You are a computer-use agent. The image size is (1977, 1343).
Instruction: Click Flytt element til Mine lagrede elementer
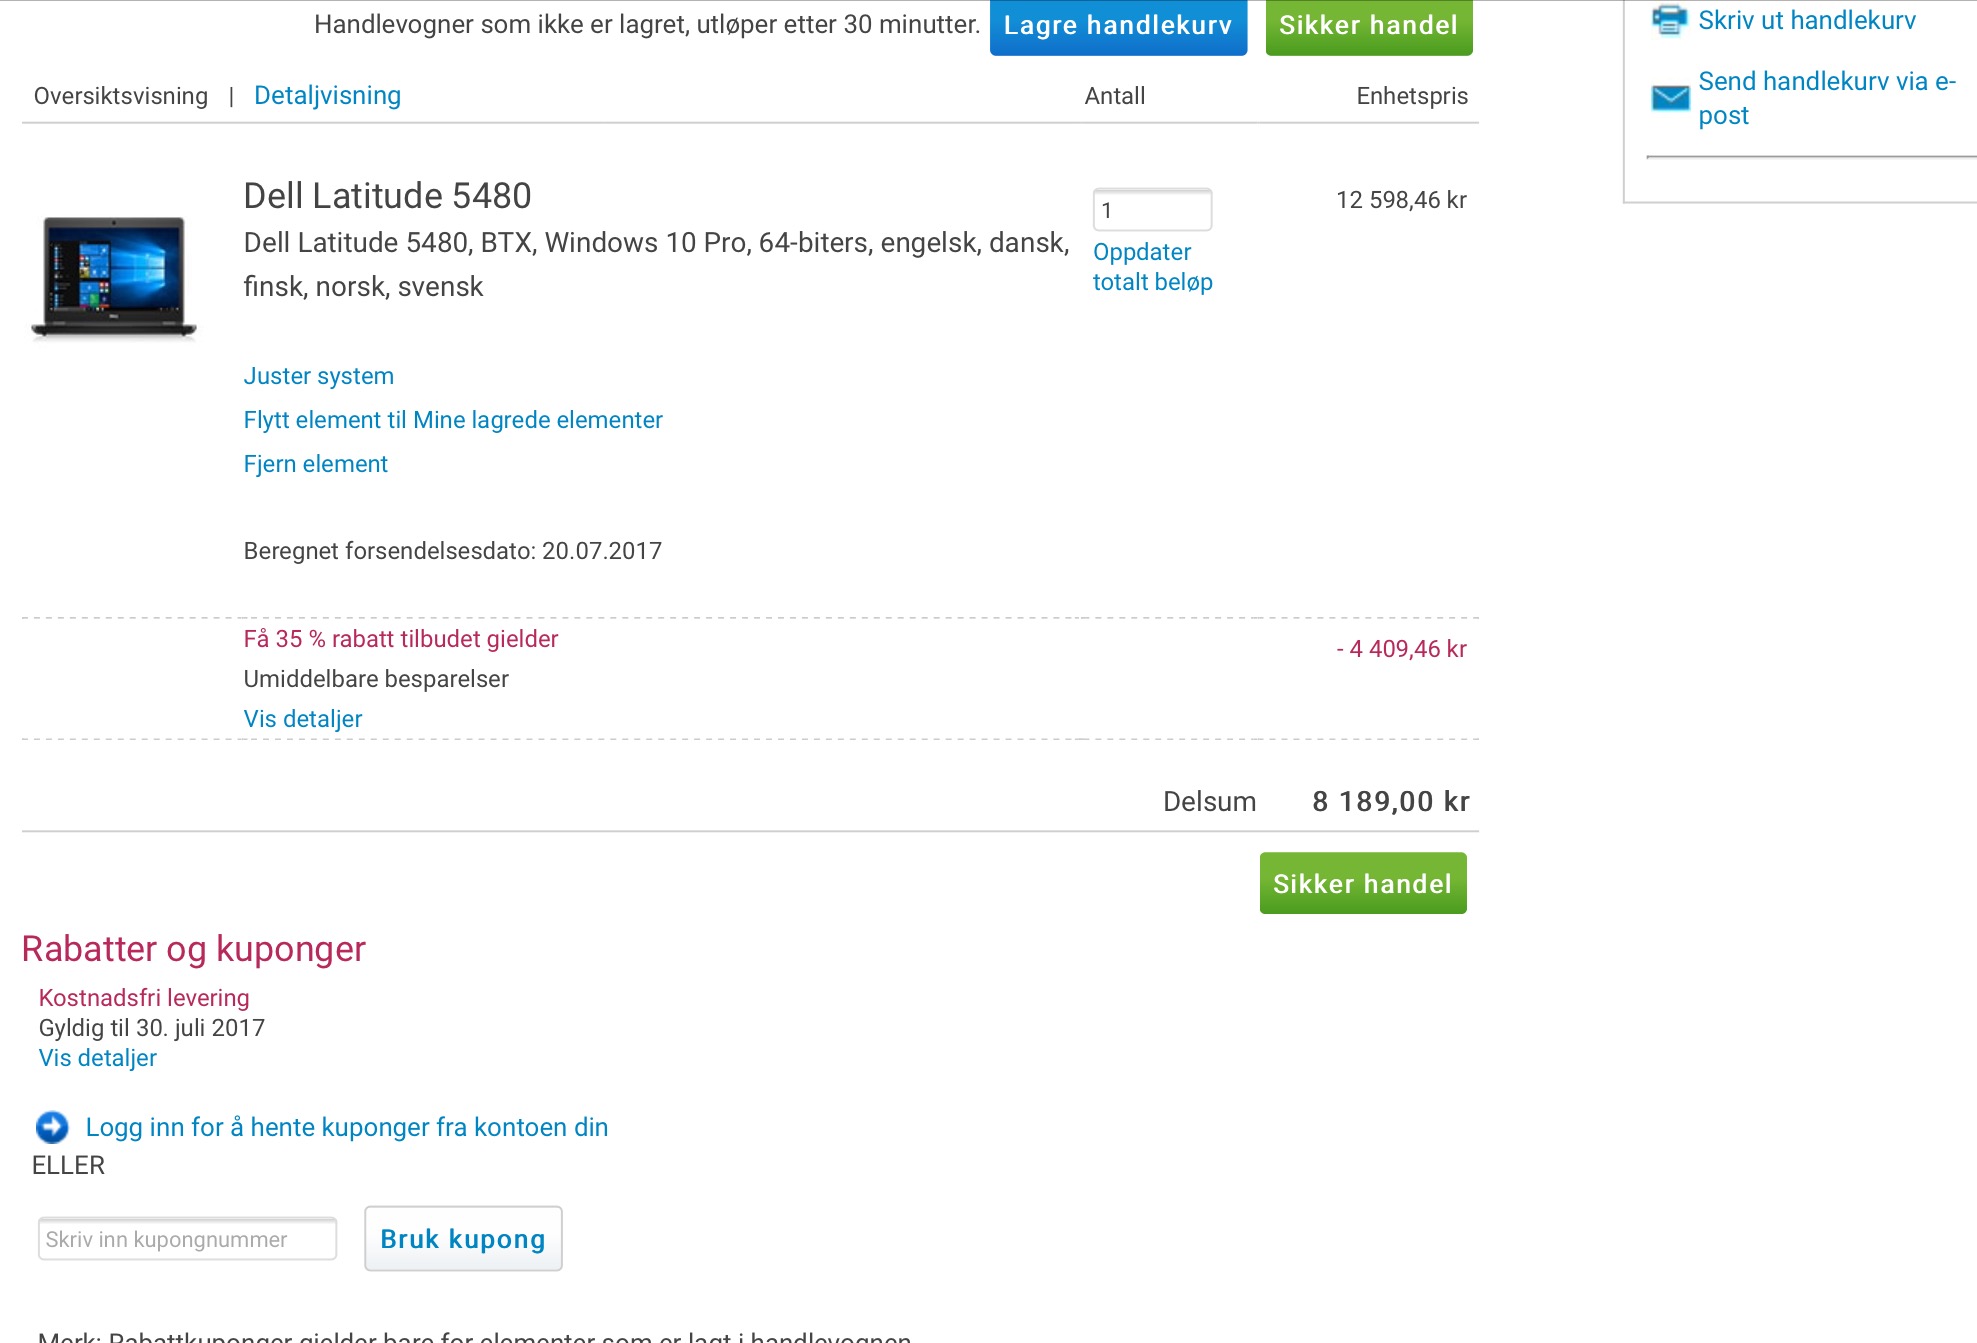tap(453, 420)
